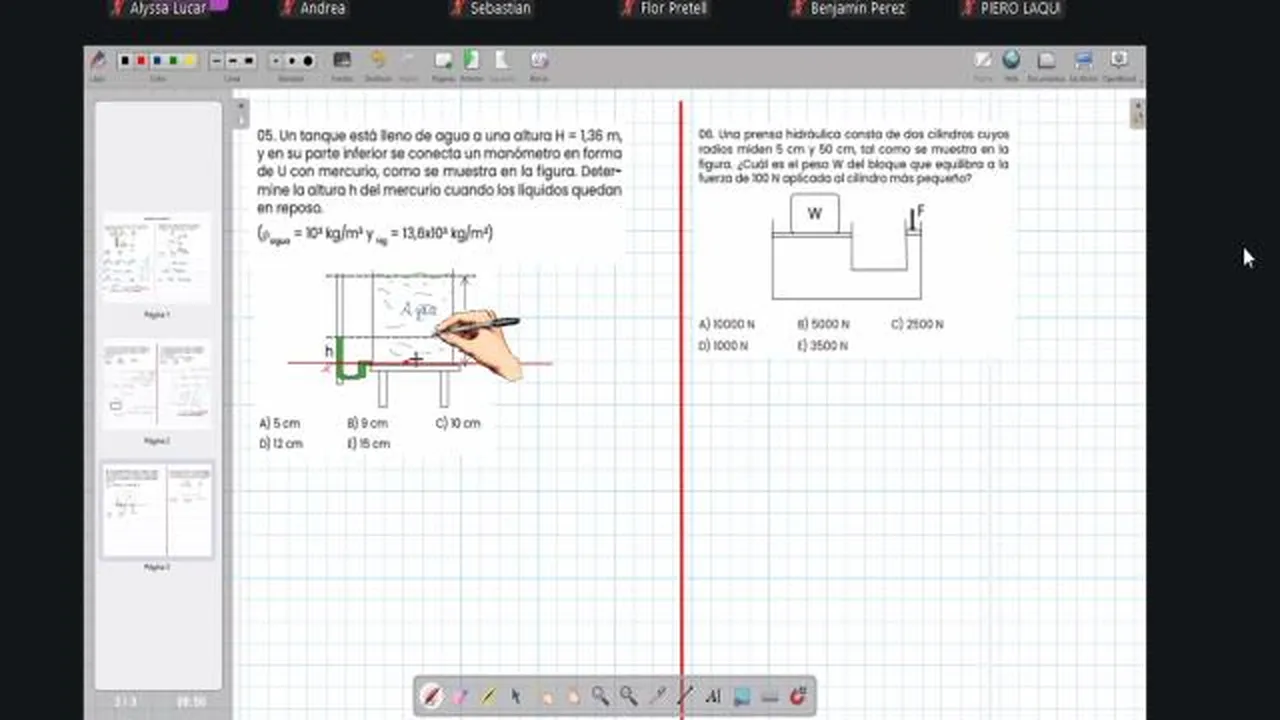Image resolution: width=1280 pixels, height=720 pixels.
Task: Open the selected Página 3 thumbnail
Action: (157, 510)
